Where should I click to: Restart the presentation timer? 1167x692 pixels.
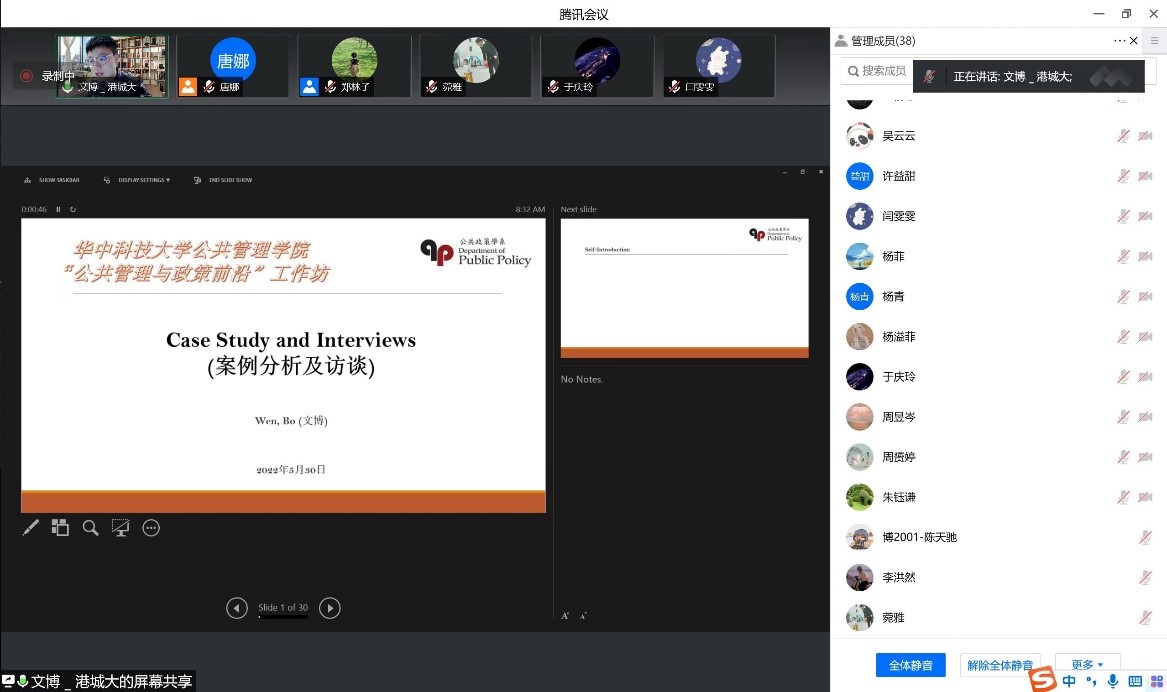(x=73, y=209)
